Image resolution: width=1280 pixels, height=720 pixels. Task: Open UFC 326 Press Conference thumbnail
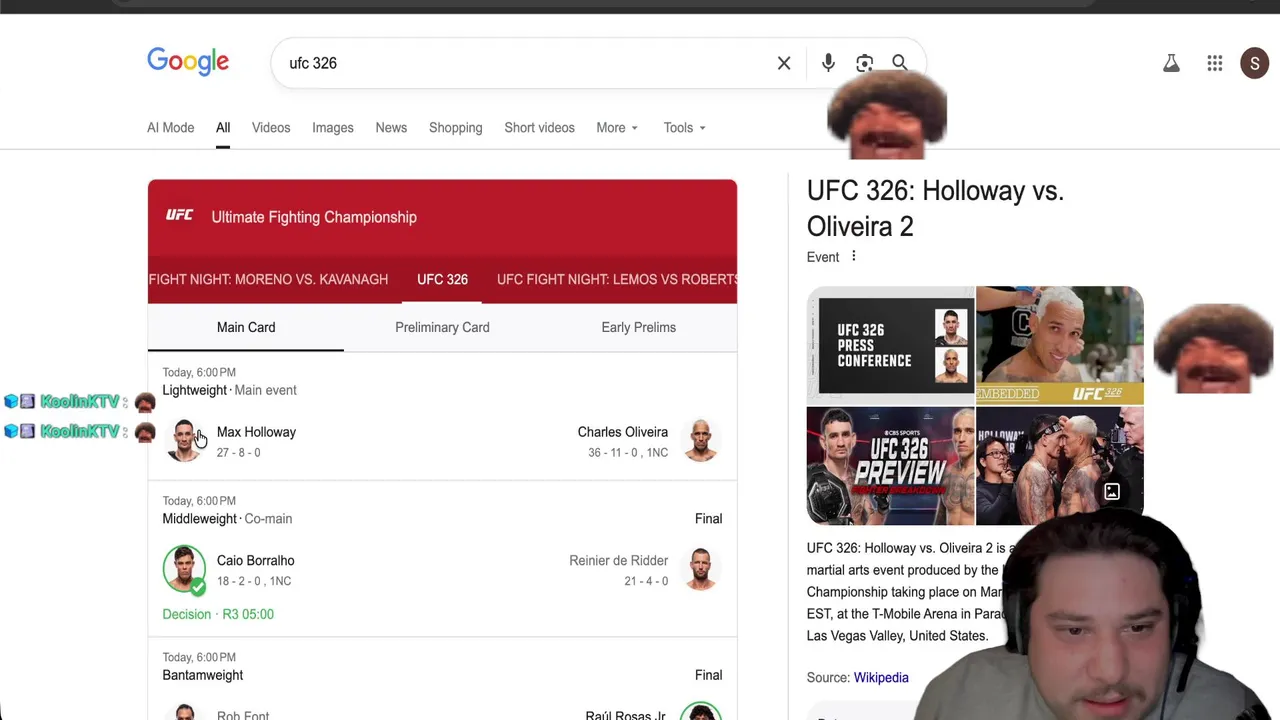890,345
